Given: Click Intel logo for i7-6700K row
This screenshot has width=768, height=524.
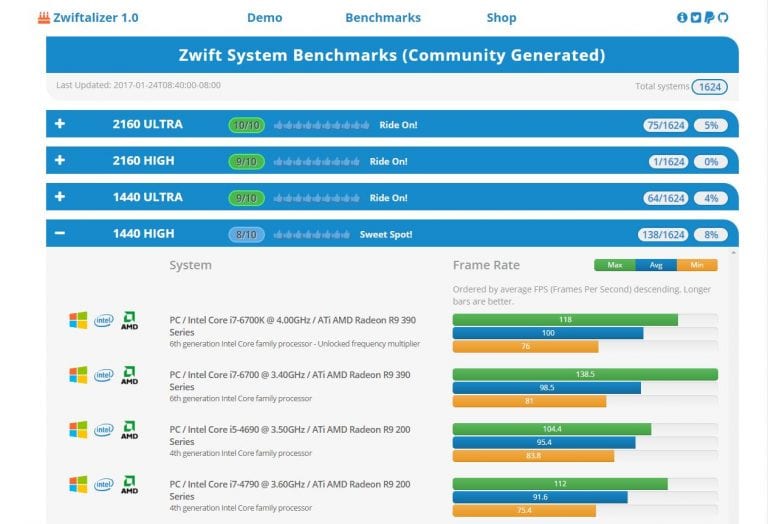Looking at the screenshot, I should pos(104,320).
